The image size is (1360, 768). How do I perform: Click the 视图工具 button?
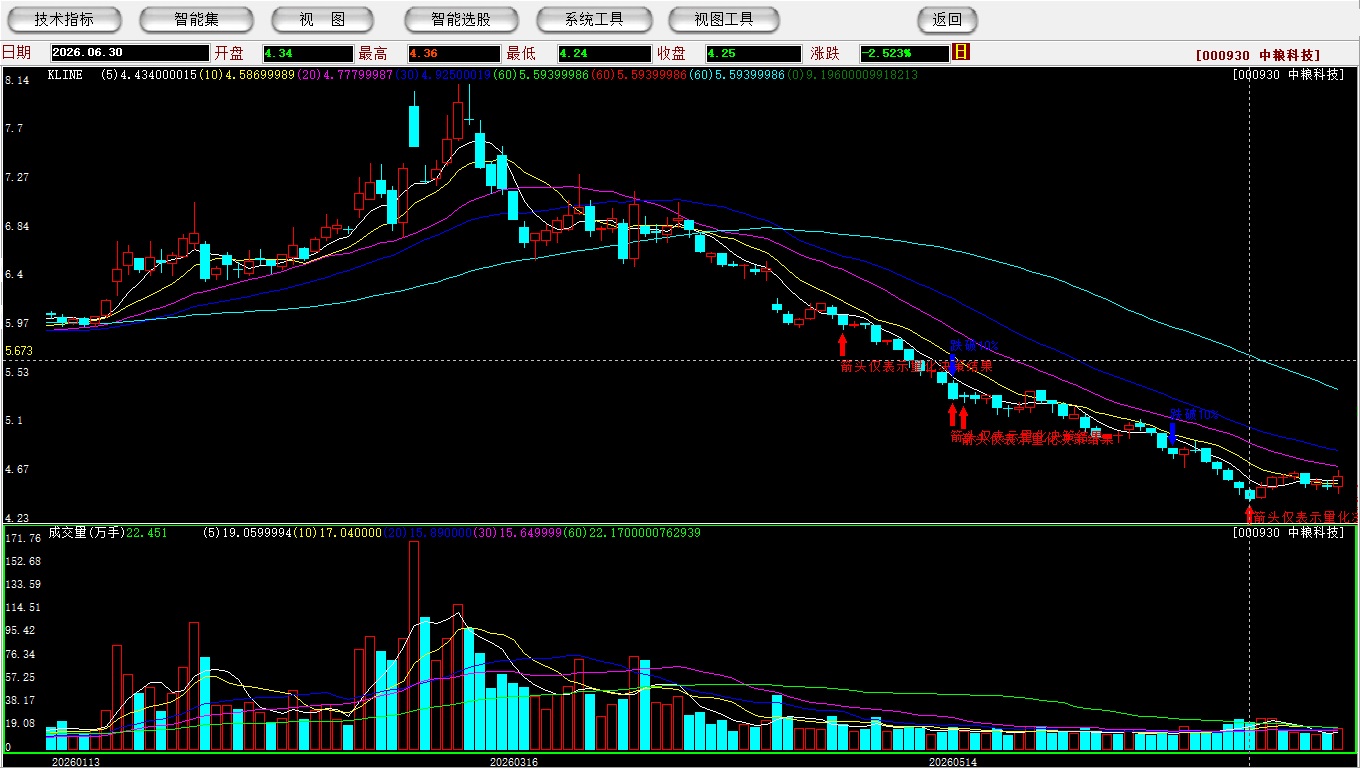pyautogui.click(x=726, y=19)
